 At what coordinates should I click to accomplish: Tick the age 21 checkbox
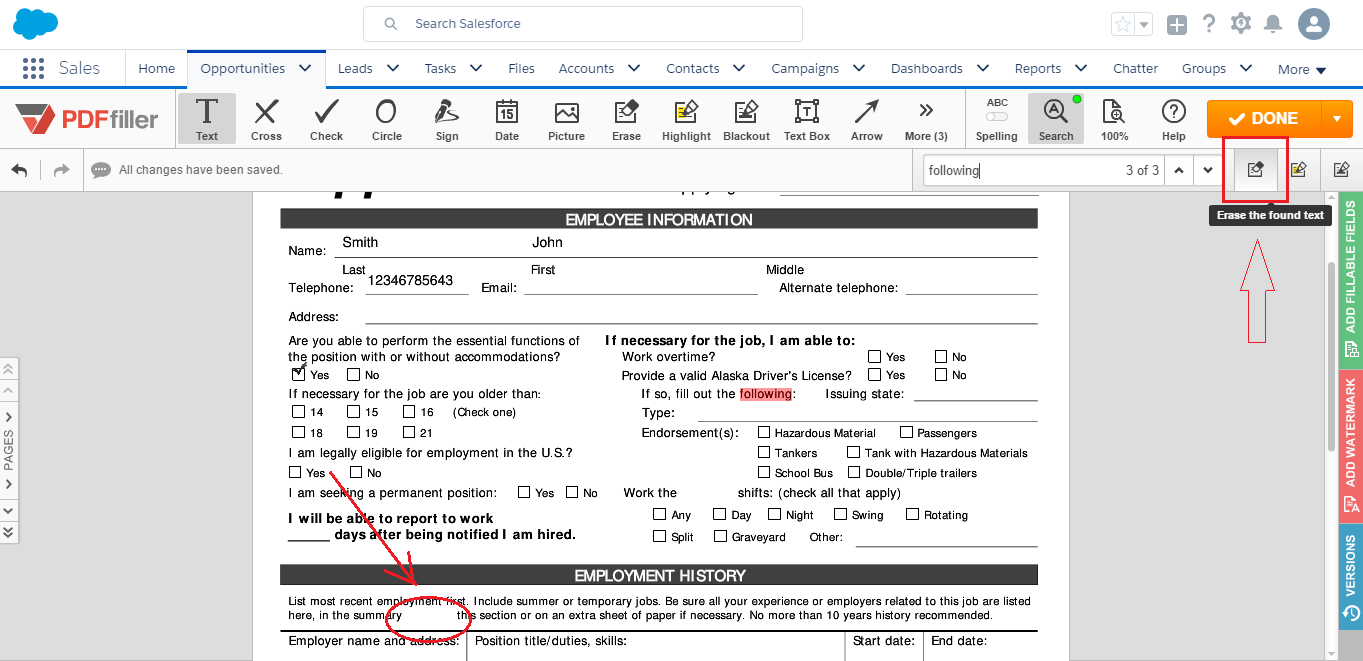pos(409,432)
